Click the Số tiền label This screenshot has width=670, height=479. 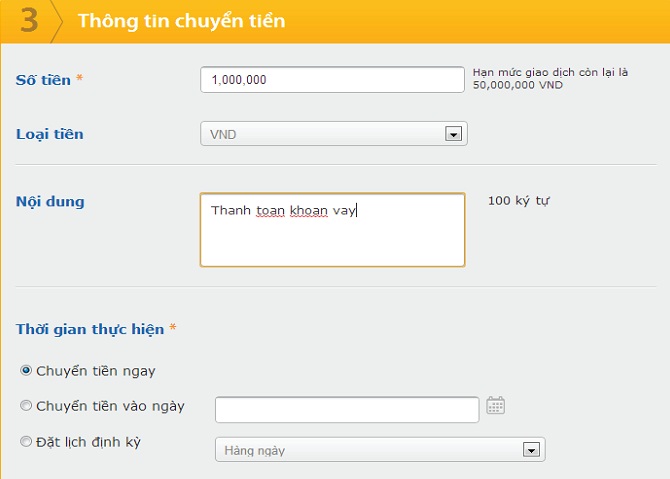43,80
